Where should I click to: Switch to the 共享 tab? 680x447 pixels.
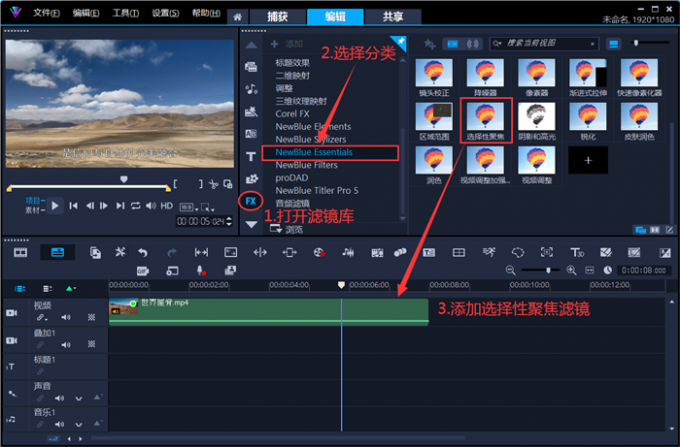point(379,17)
